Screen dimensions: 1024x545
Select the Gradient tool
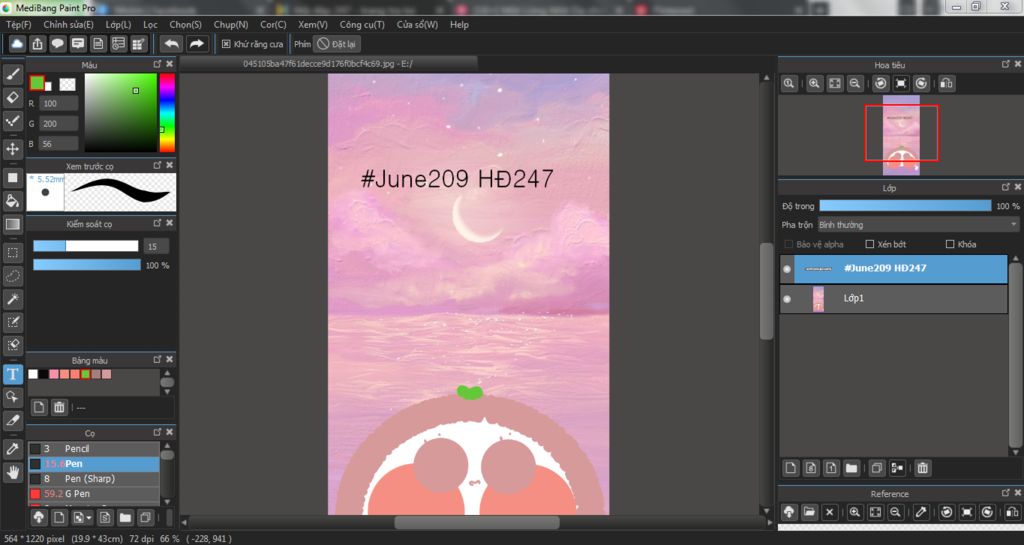tap(12, 224)
